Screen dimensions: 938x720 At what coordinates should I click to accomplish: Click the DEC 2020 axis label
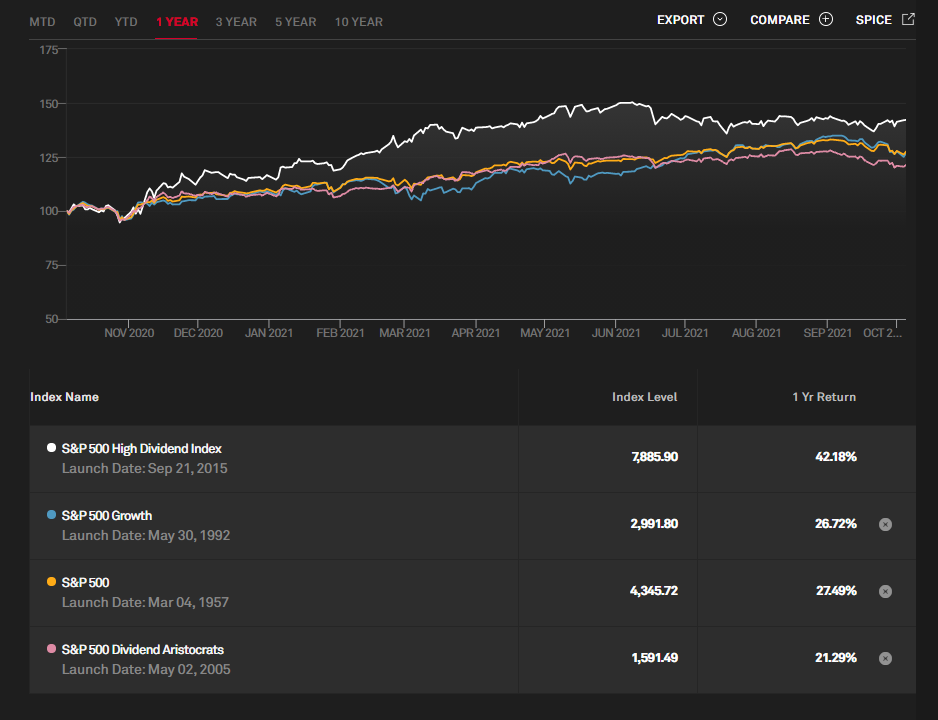[198, 333]
